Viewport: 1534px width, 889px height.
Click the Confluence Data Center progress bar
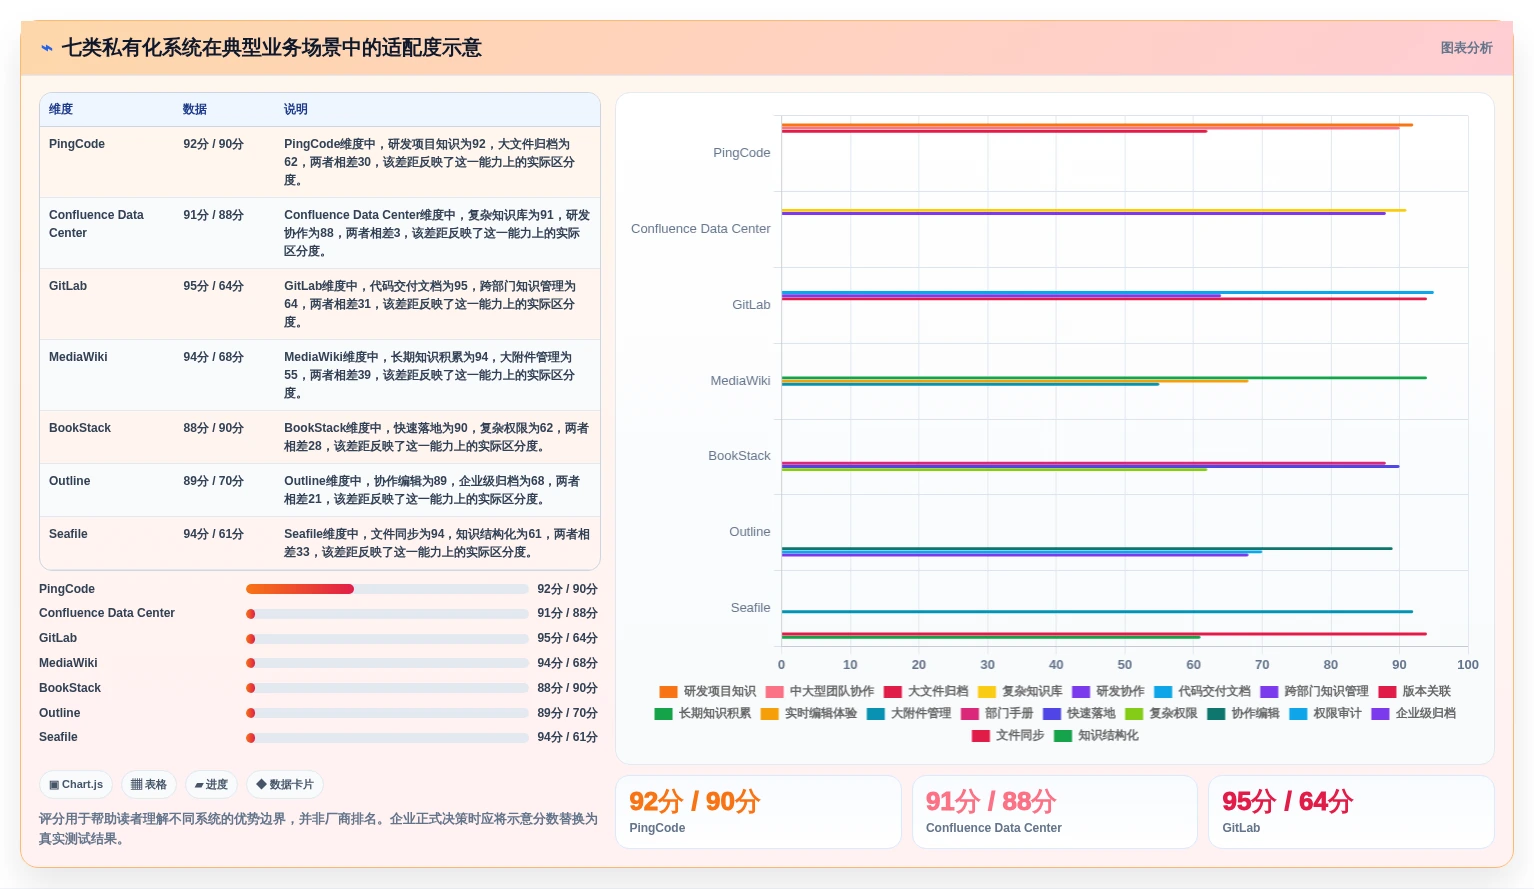point(387,614)
